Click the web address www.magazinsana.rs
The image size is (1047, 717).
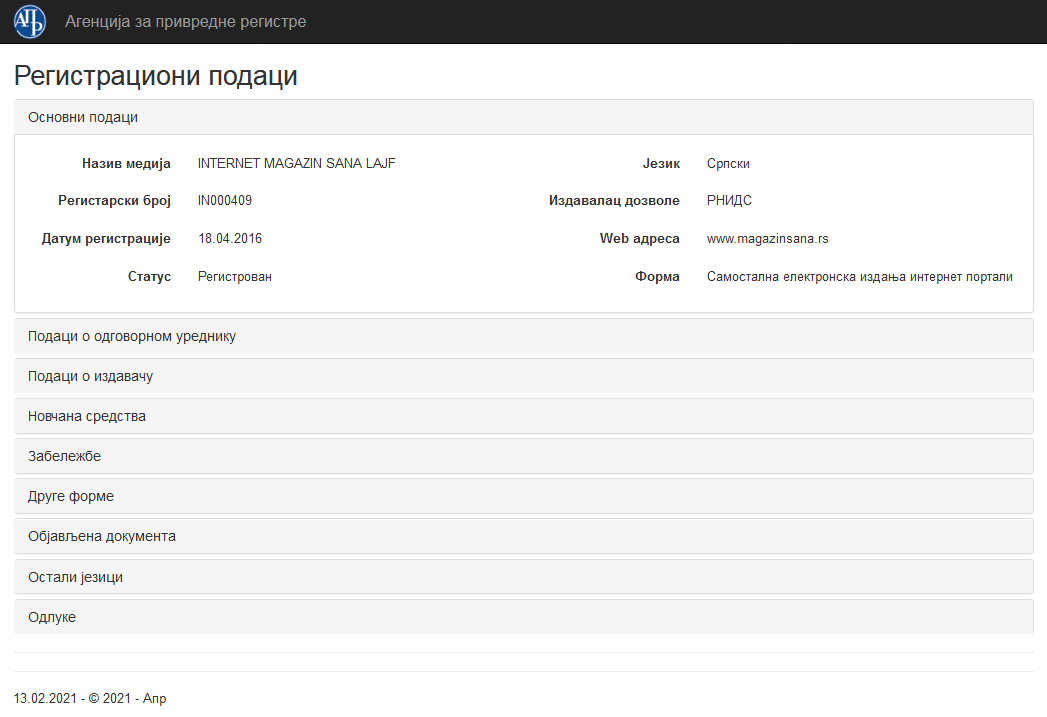point(767,239)
